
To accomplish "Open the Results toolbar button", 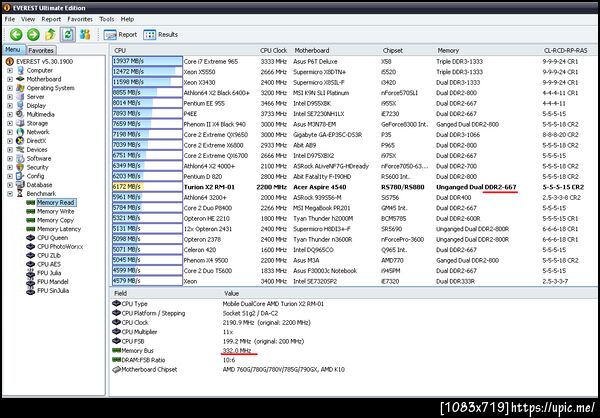I will (160, 34).
